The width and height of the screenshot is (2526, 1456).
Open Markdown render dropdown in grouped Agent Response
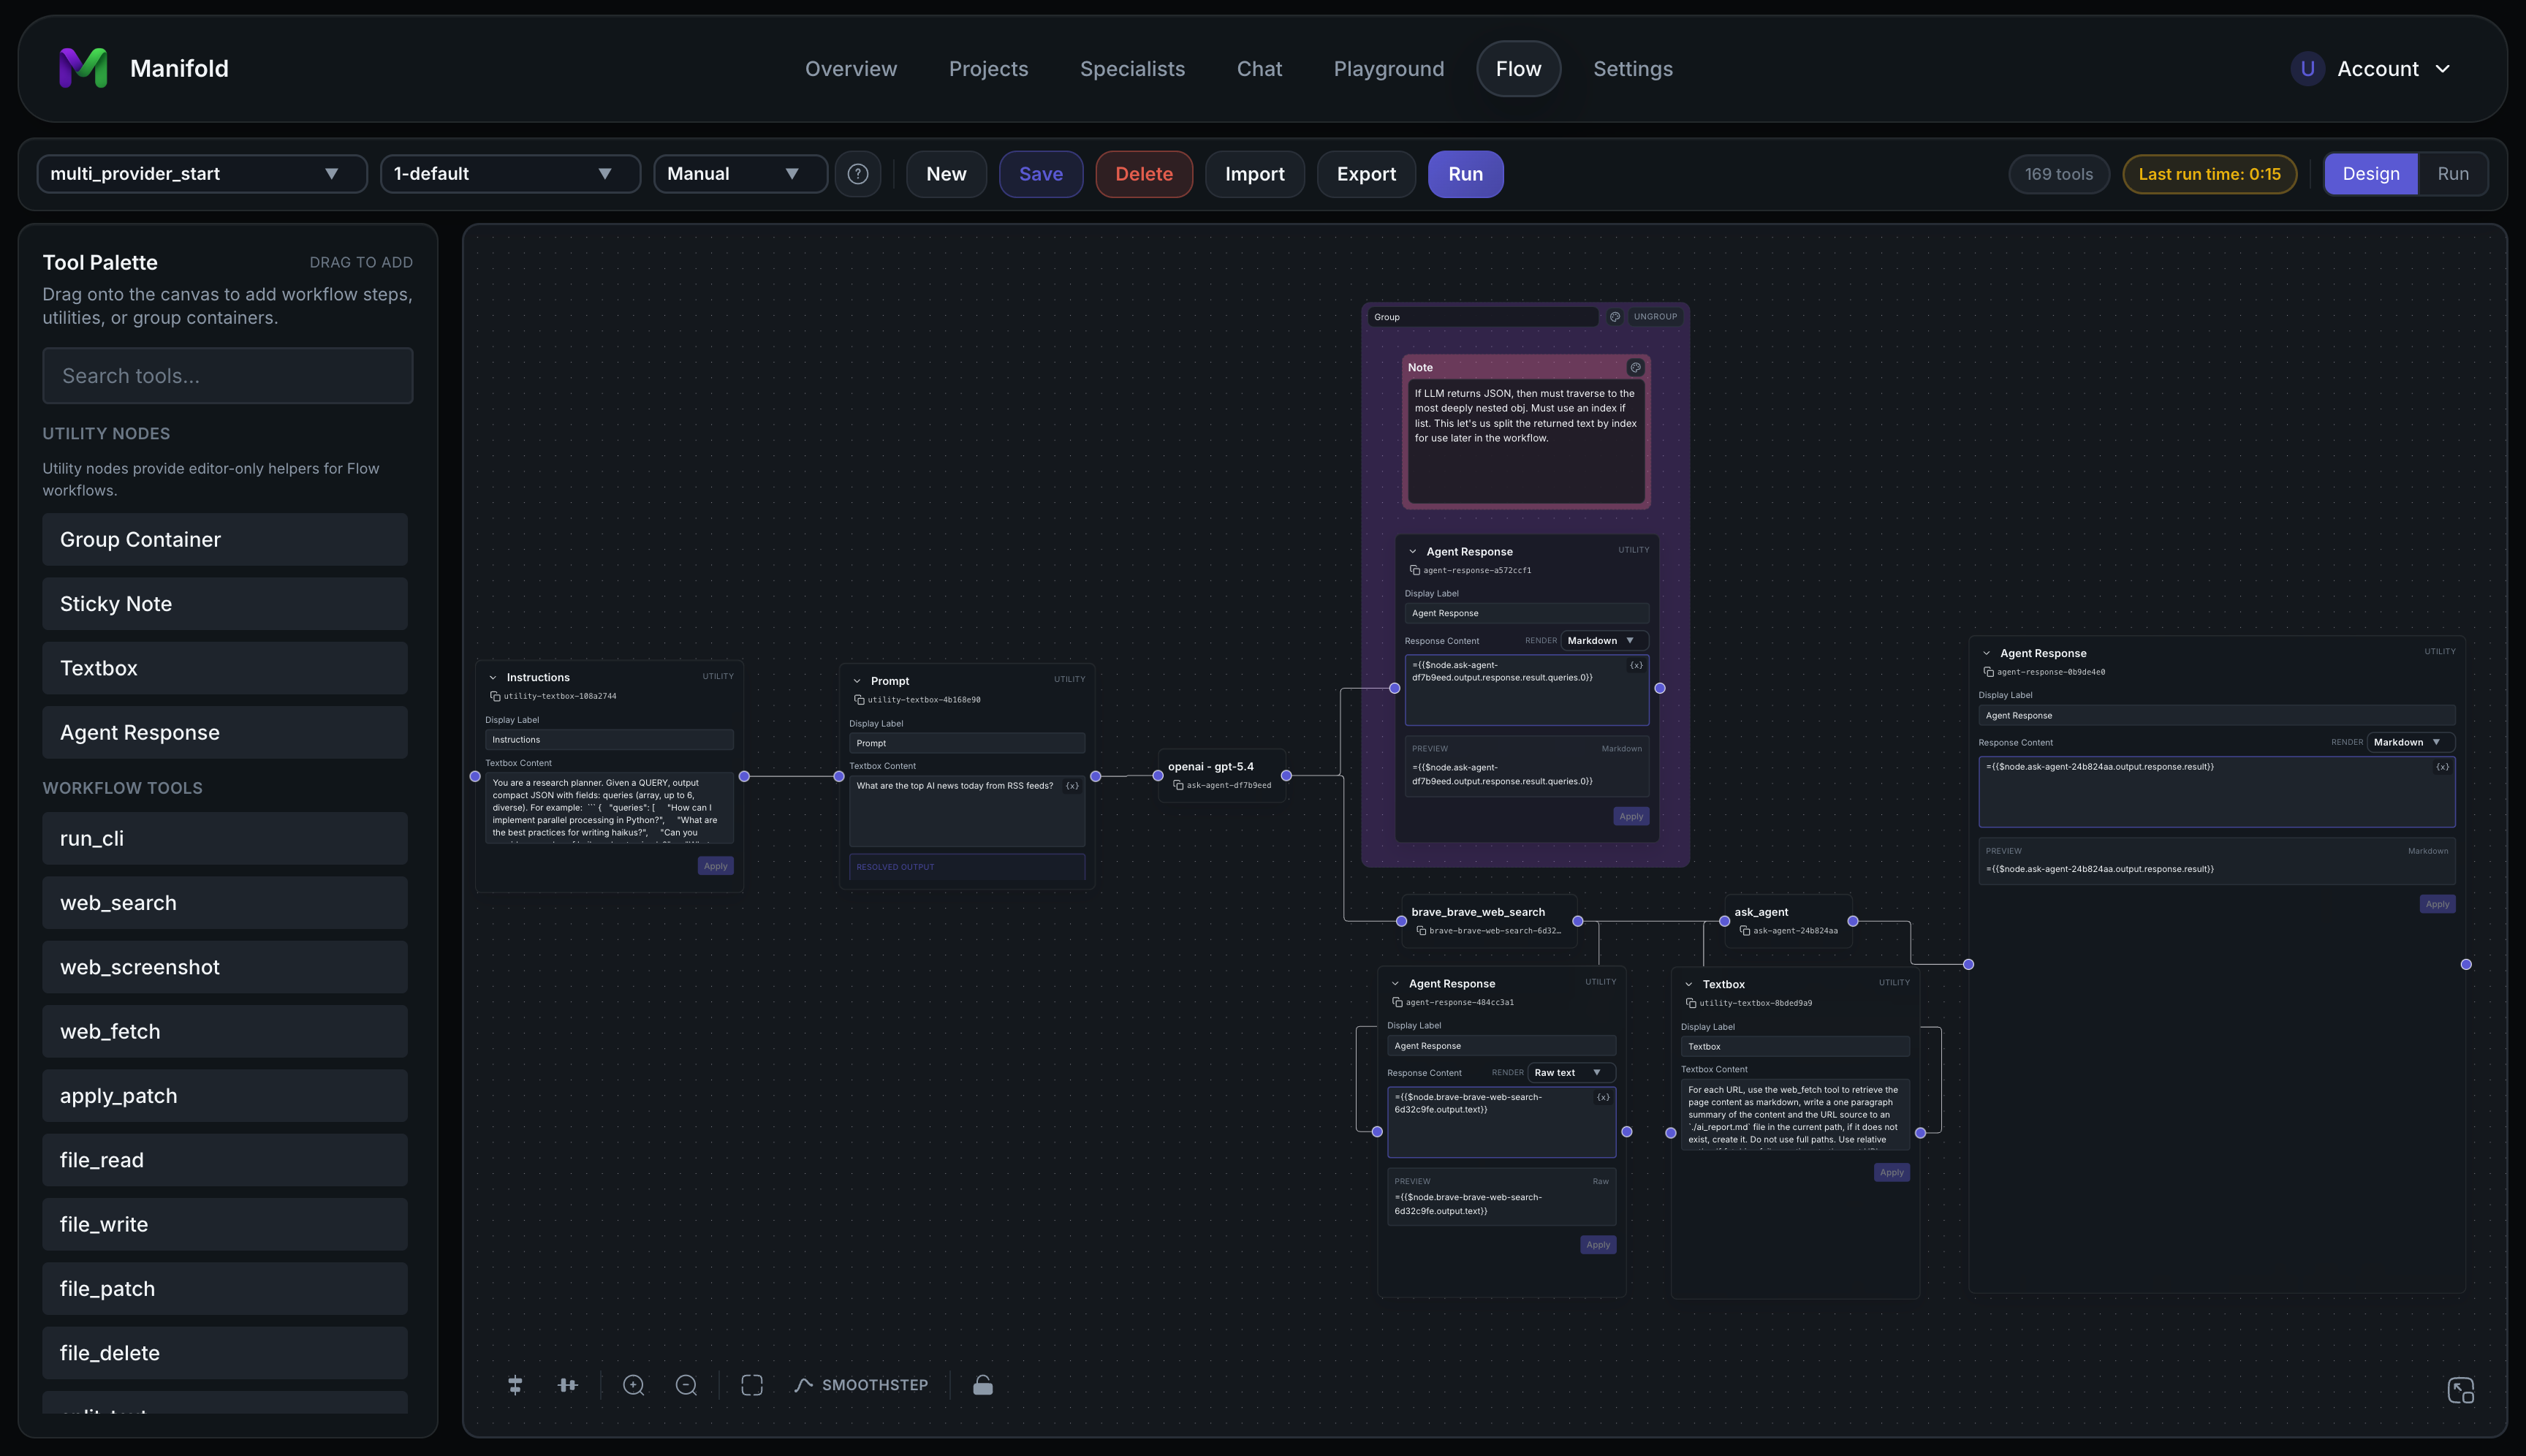(x=1604, y=641)
